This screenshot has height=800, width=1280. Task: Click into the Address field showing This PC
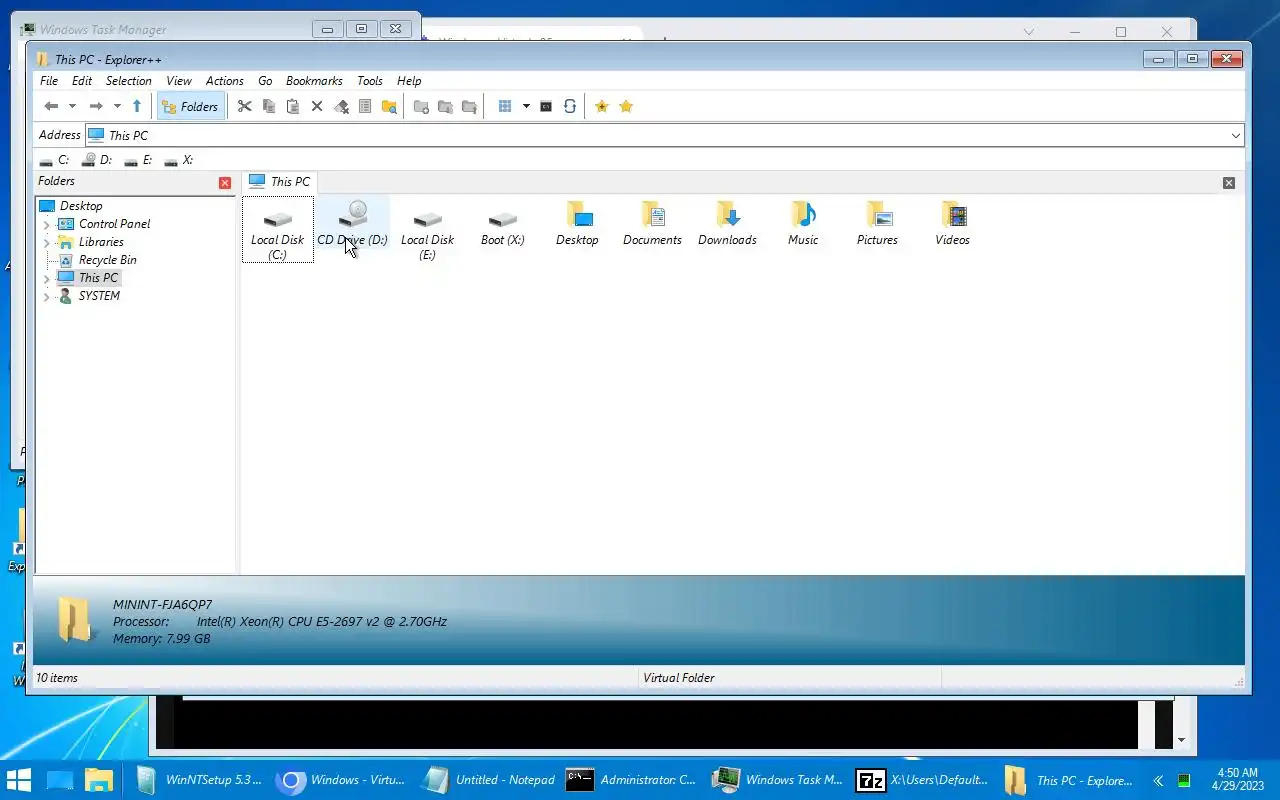[x=656, y=135]
